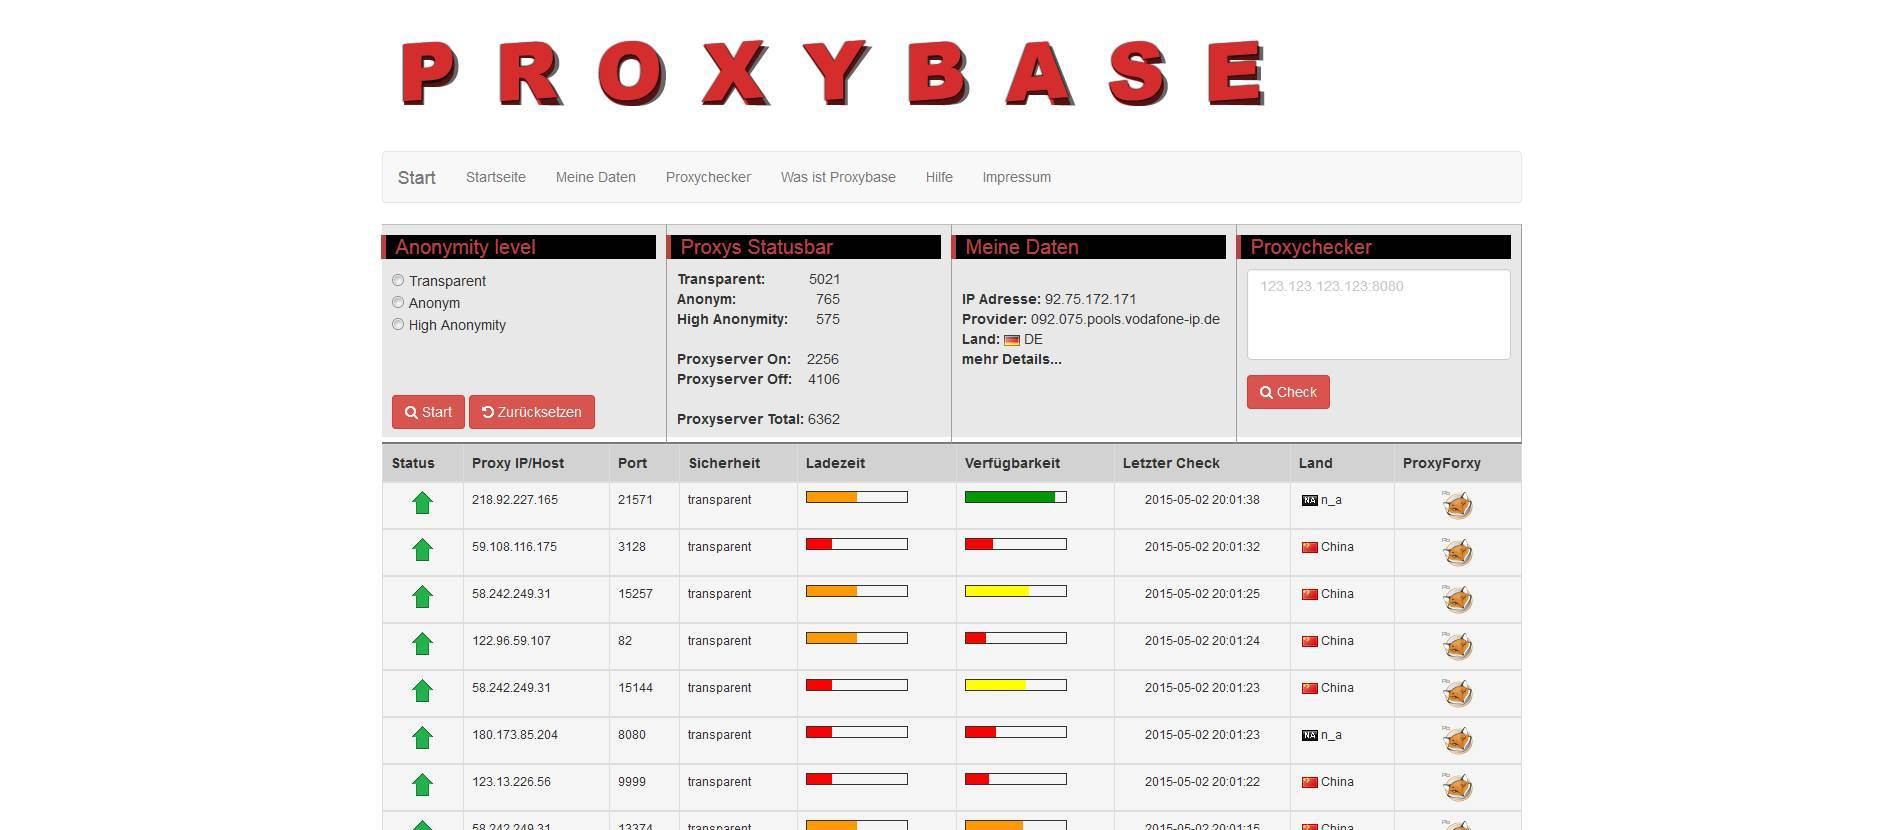Click ProxyForxy icon for 123.13.226.56
1903x830 pixels.
[x=1457, y=787]
